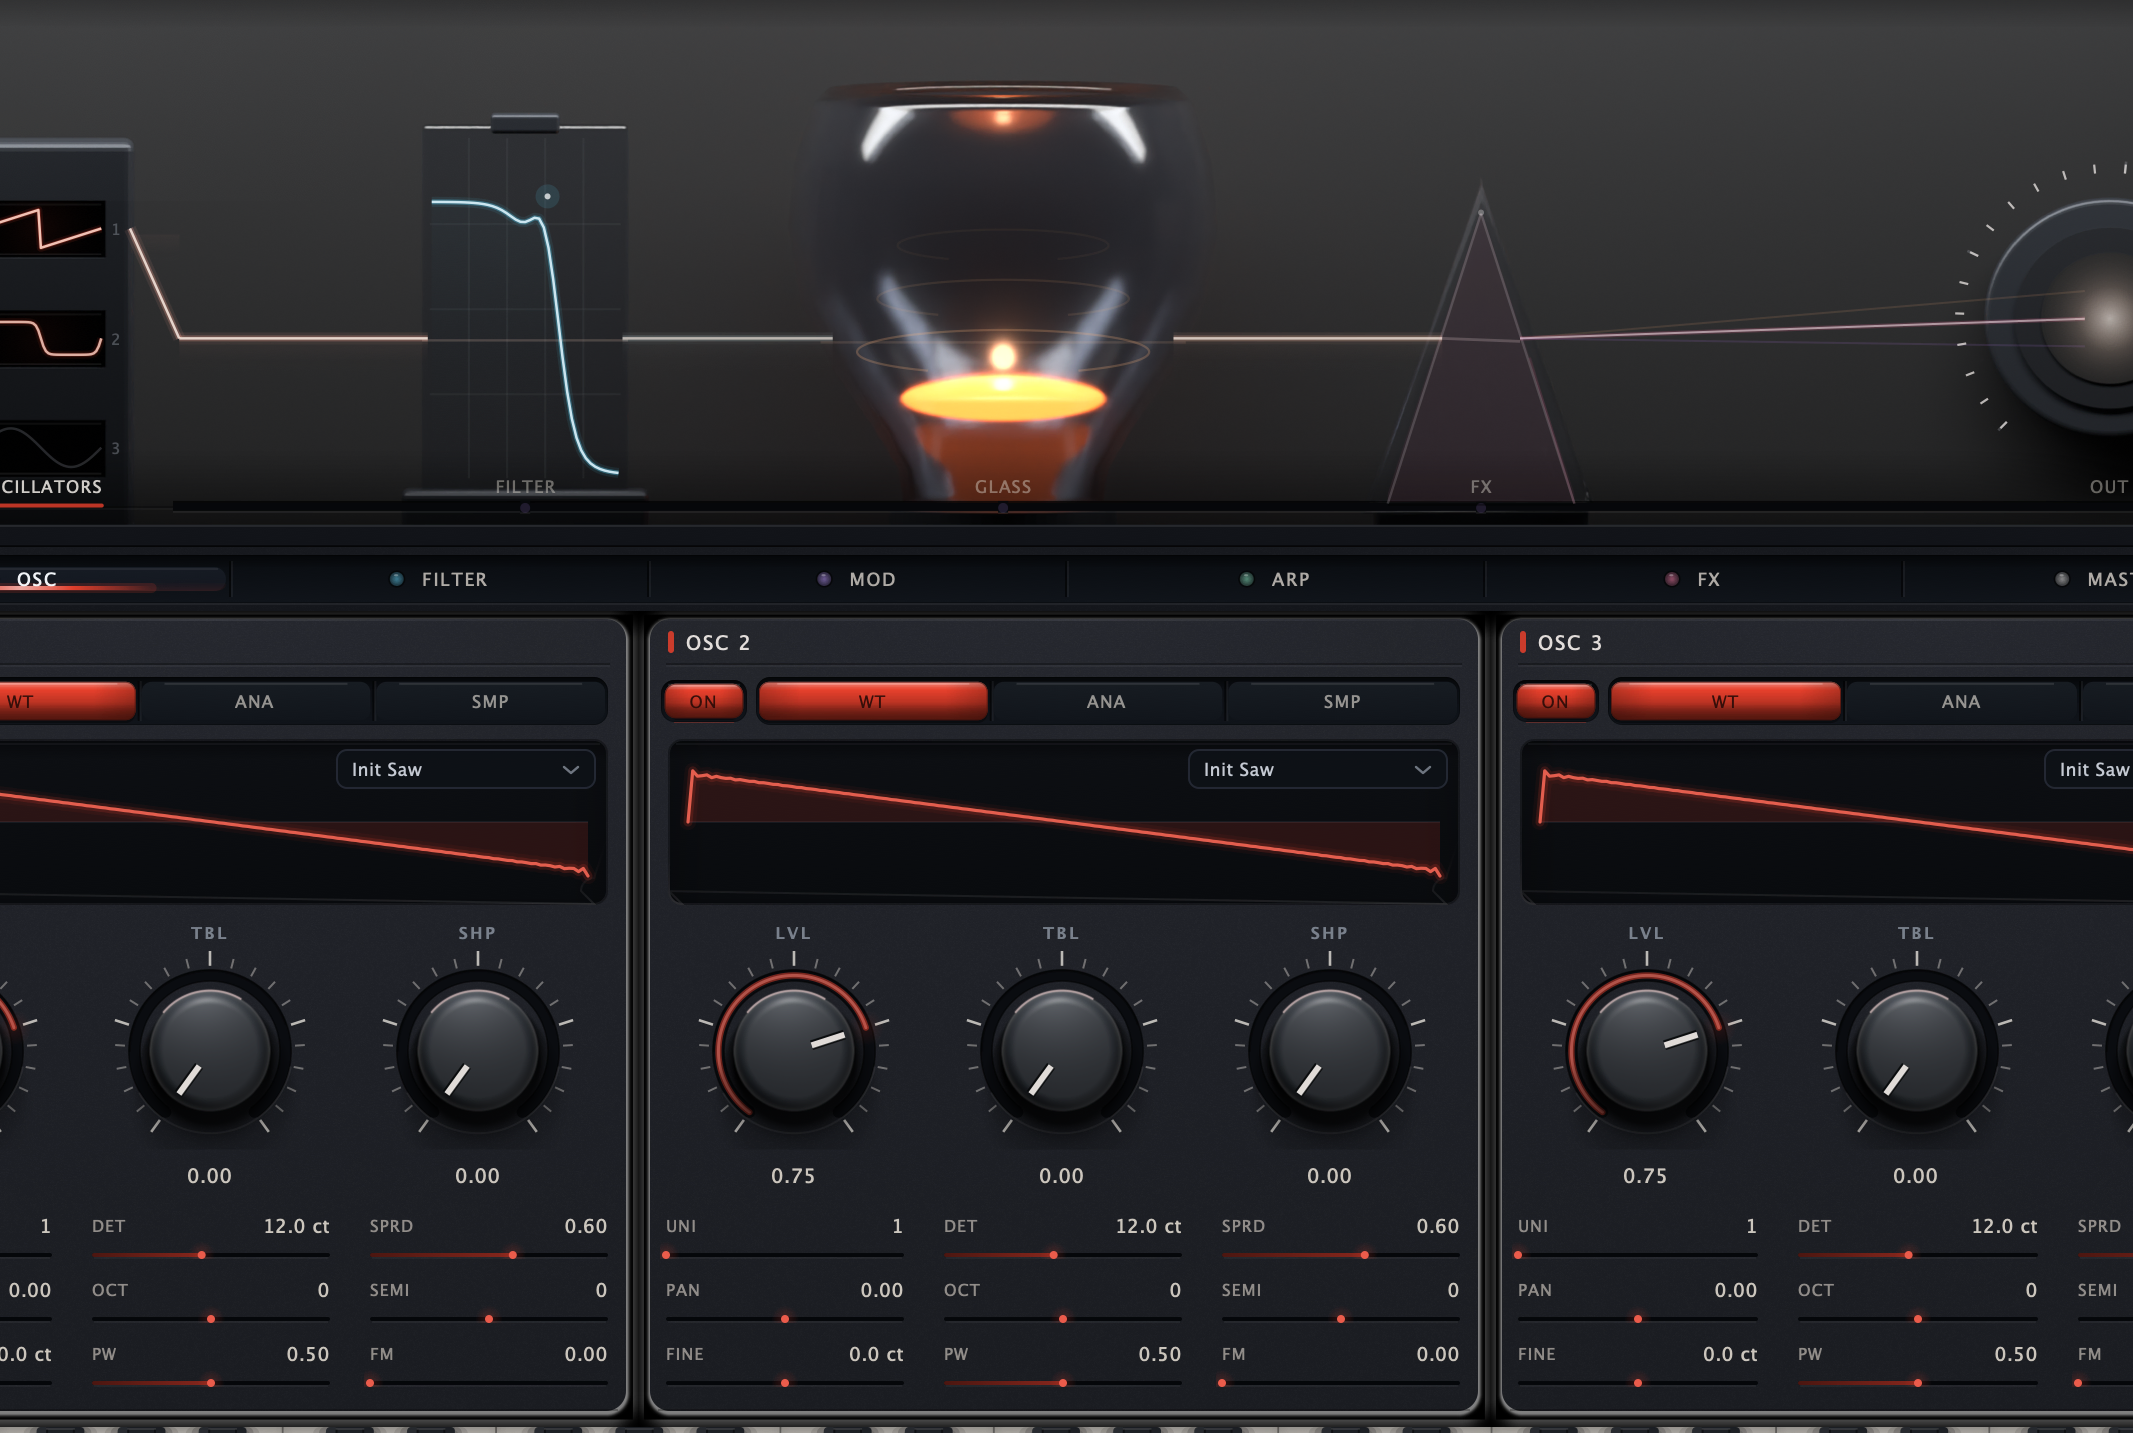Viewport: 2133px width, 1433px height.
Task: Open OSC 3 Init Saw wavetable dropdown
Action: pyautogui.click(x=2089, y=769)
